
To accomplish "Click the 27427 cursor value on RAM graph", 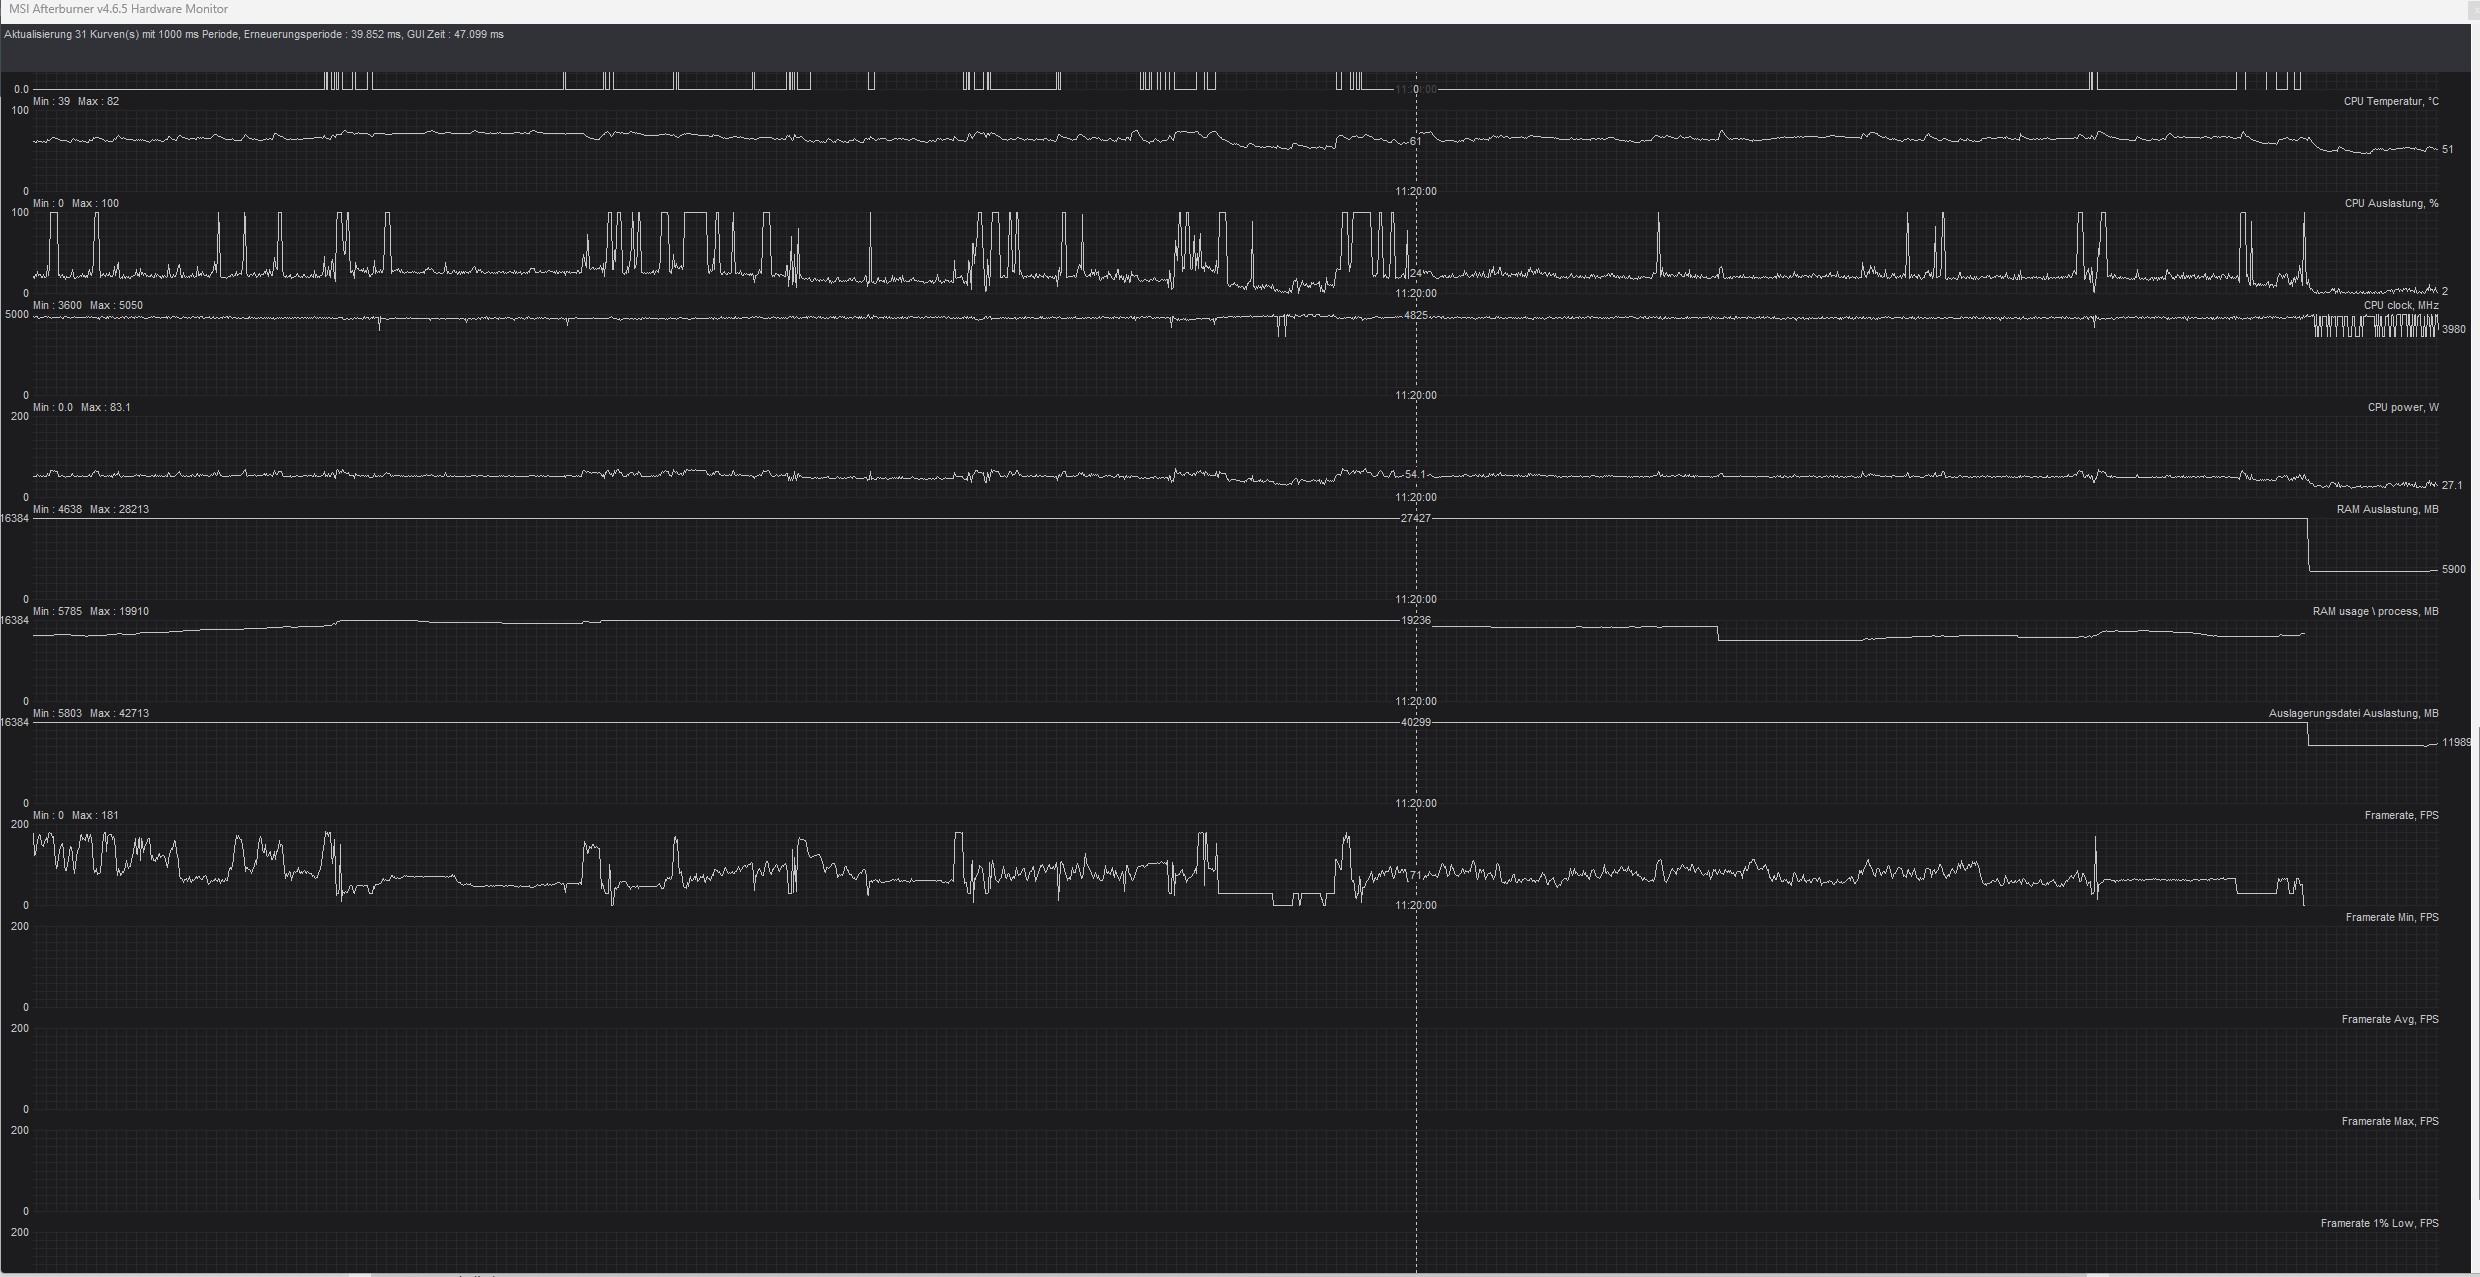I will pyautogui.click(x=1415, y=518).
